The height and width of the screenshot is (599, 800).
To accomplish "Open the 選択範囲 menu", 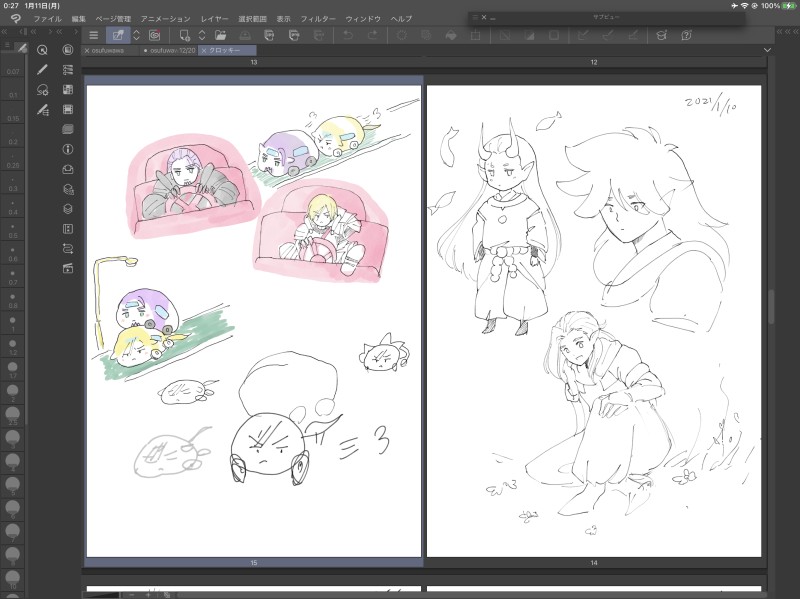I will point(253,19).
